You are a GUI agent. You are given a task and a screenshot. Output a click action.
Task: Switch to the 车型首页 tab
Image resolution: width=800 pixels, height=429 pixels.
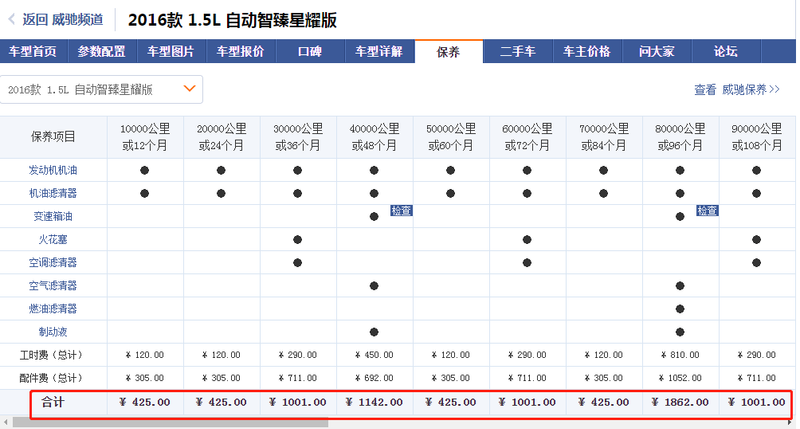tap(33, 52)
